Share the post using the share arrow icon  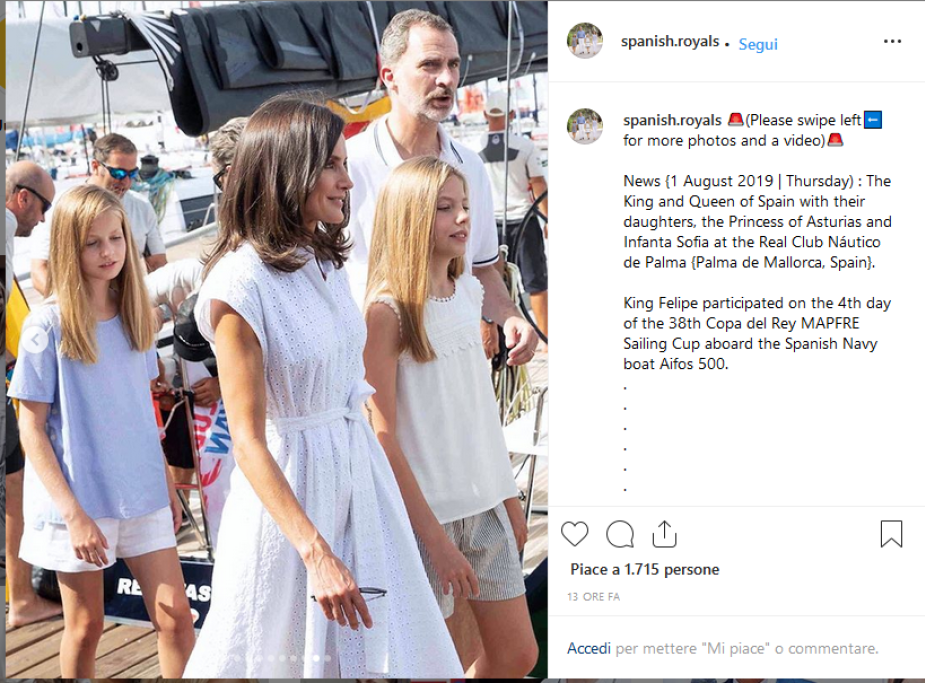coord(664,534)
